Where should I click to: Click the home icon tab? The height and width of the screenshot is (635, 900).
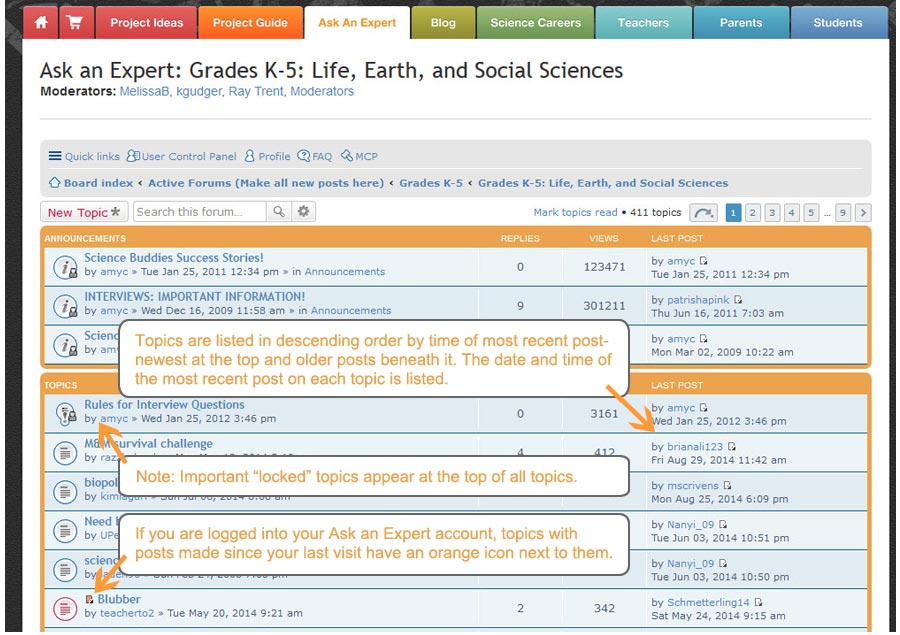tap(41, 23)
